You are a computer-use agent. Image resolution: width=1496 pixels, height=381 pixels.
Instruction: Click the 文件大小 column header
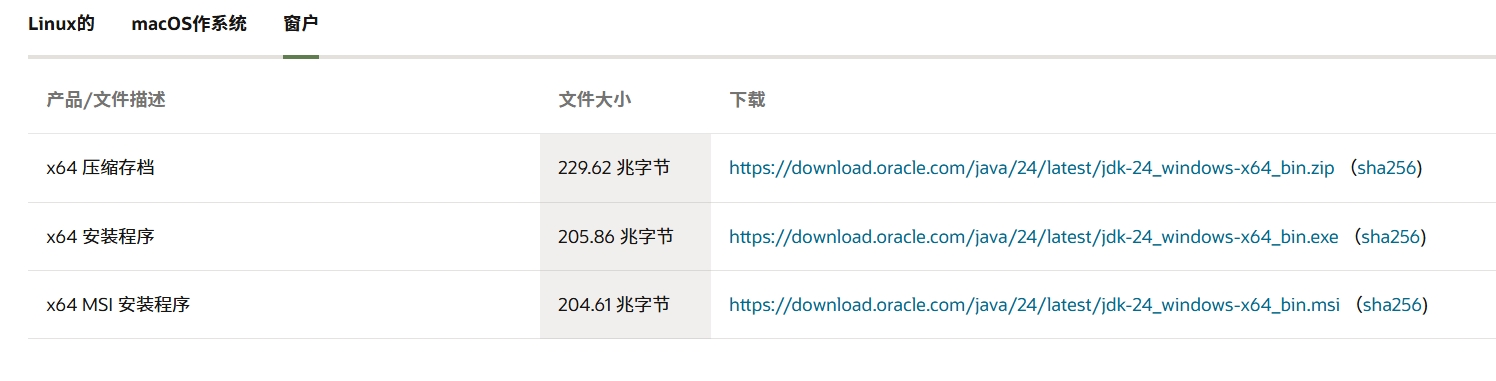pos(594,100)
